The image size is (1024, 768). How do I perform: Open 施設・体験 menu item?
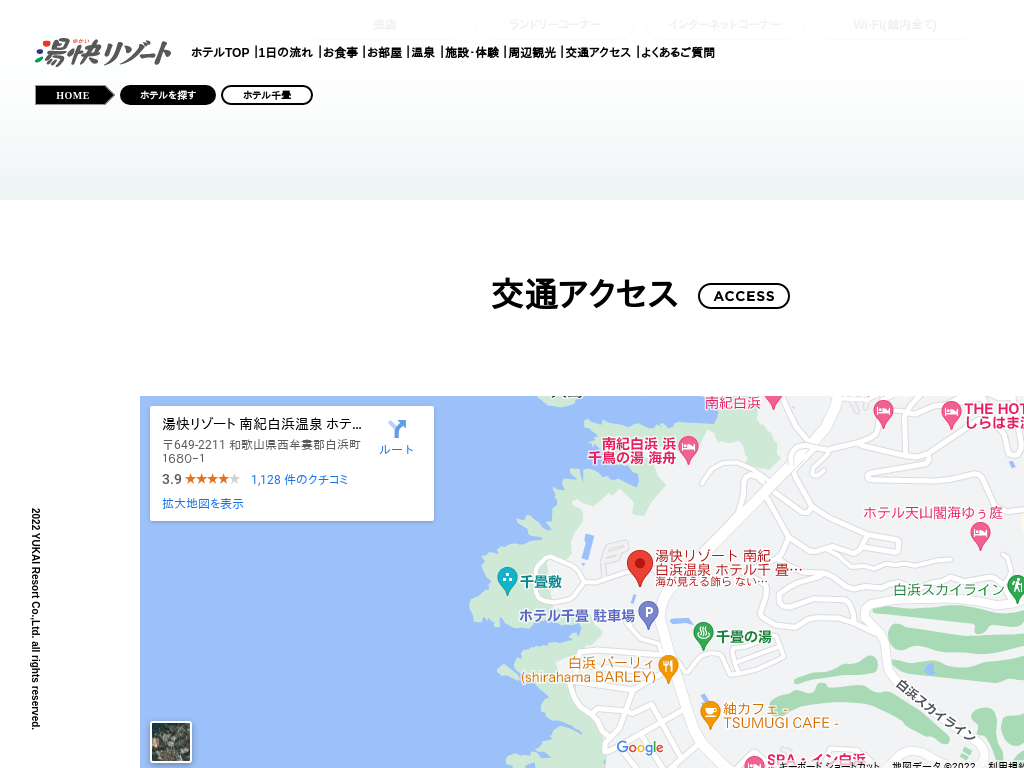(472, 52)
